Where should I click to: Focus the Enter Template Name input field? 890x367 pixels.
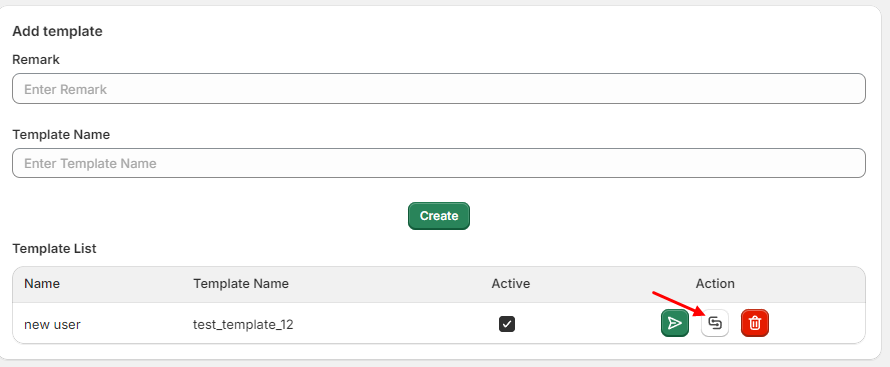(439, 163)
